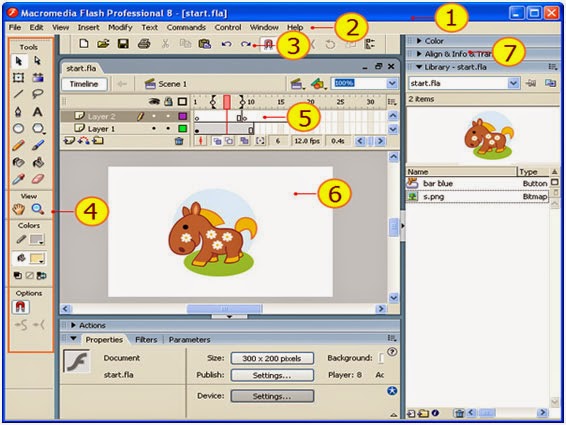This screenshot has height=425, width=566.
Task: Click the Undo toolbar arrow
Action: [227, 44]
